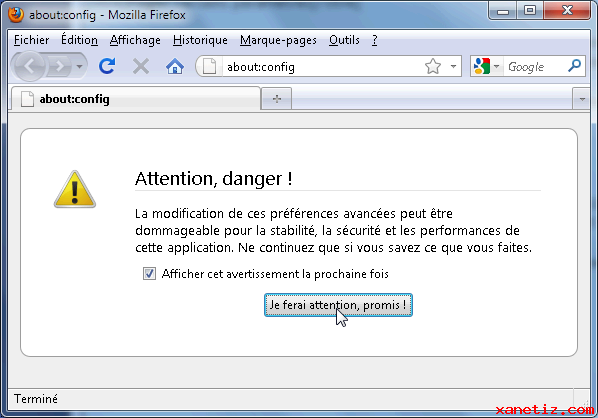This screenshot has height=418, width=598.
Task: Uncheck Afficher cet avertissement la prochaine fois
Action: point(149,273)
